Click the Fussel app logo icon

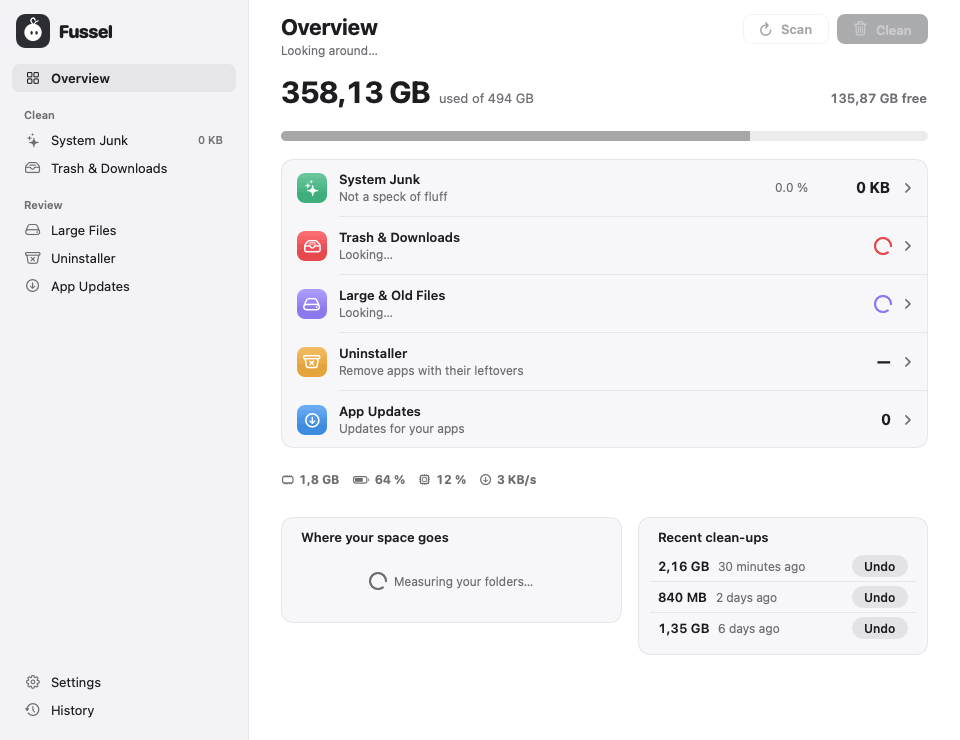pos(33,31)
